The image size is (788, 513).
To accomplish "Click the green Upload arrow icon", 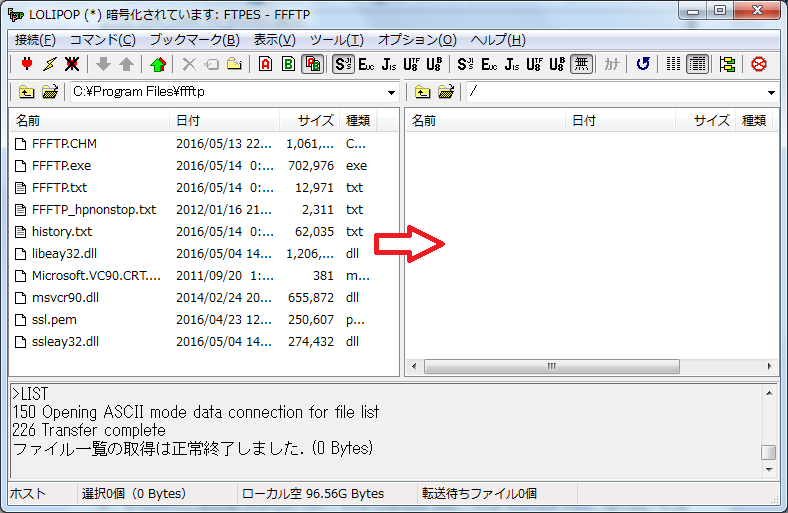I will click(x=157, y=64).
